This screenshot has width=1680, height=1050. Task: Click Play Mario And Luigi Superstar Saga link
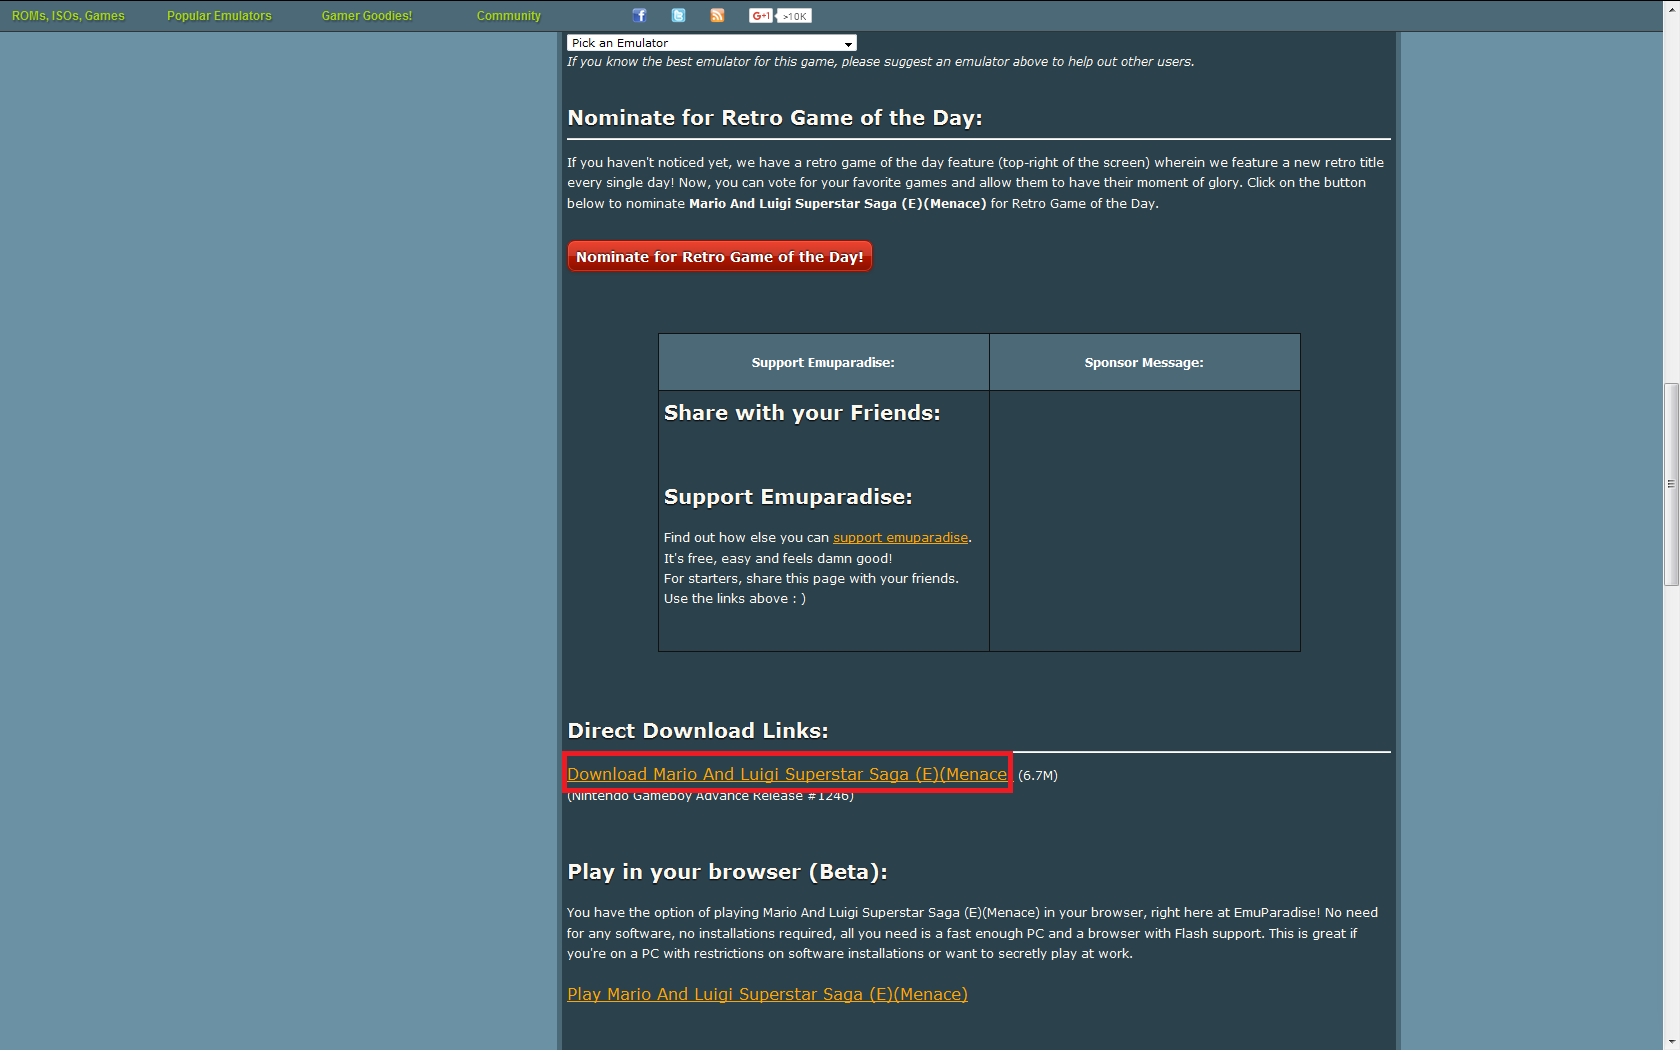point(767,994)
